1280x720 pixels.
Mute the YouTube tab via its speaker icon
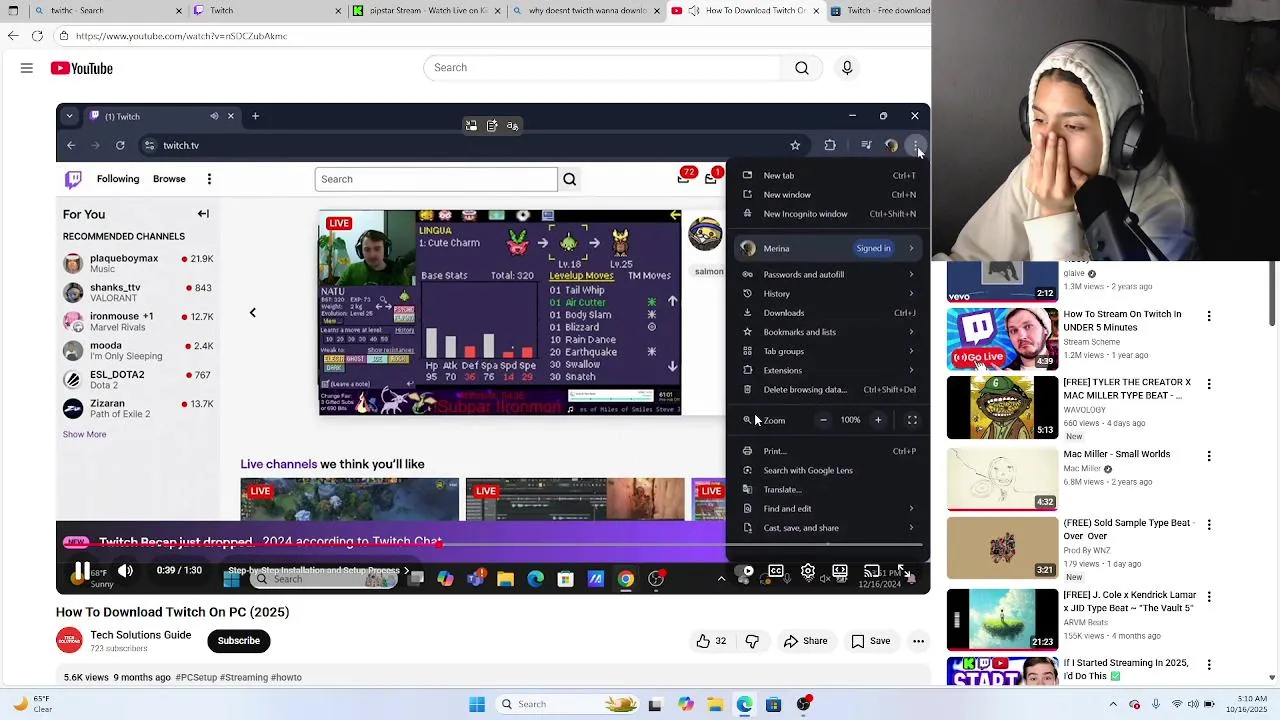click(694, 11)
